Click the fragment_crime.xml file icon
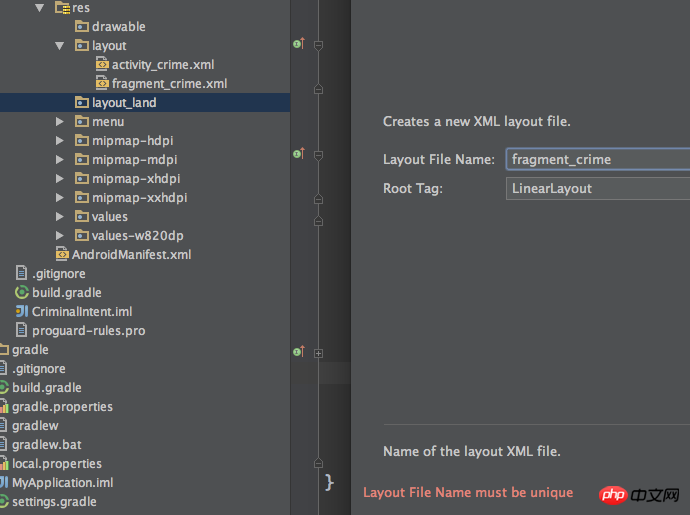The width and height of the screenshot is (690, 515). click(x=102, y=84)
